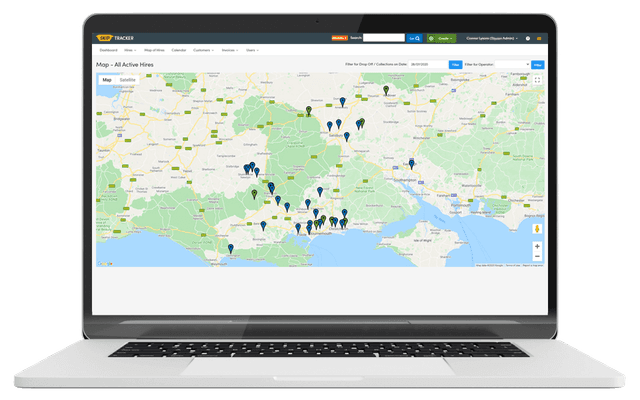Switch map to Satellite view
The image size is (640, 400).
128,79
